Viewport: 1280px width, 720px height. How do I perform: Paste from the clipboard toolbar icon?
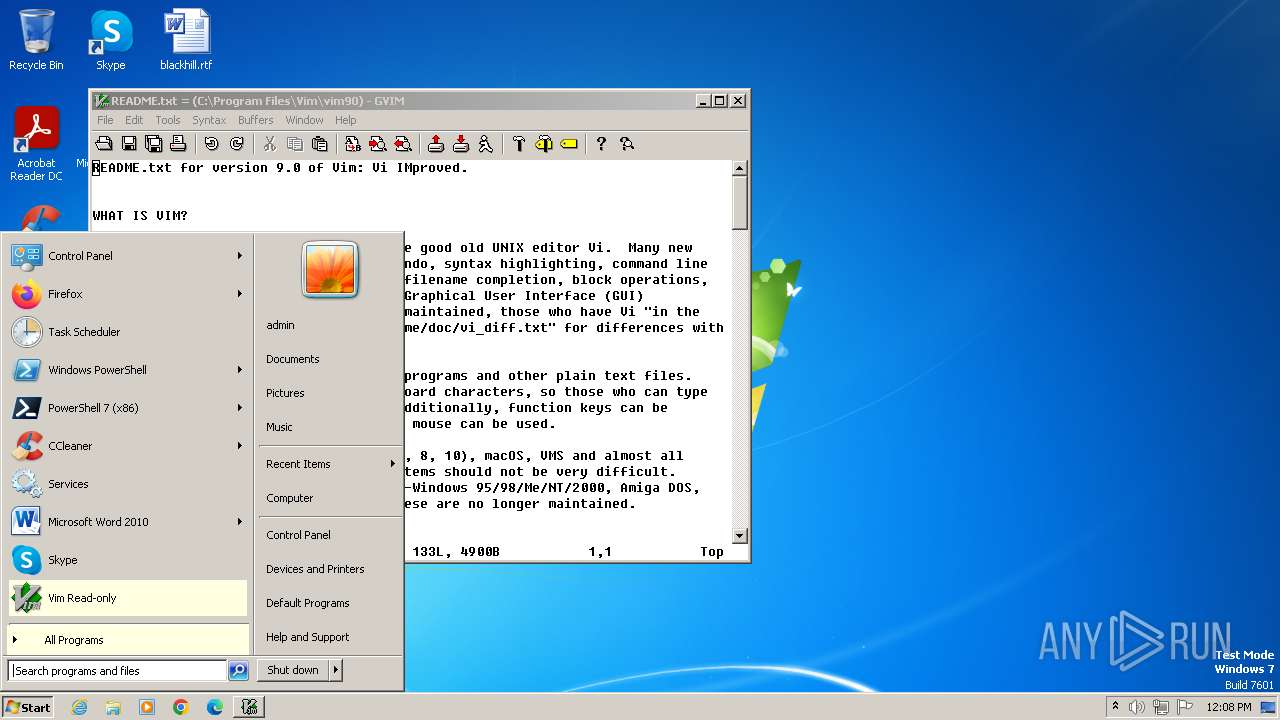(x=320, y=144)
